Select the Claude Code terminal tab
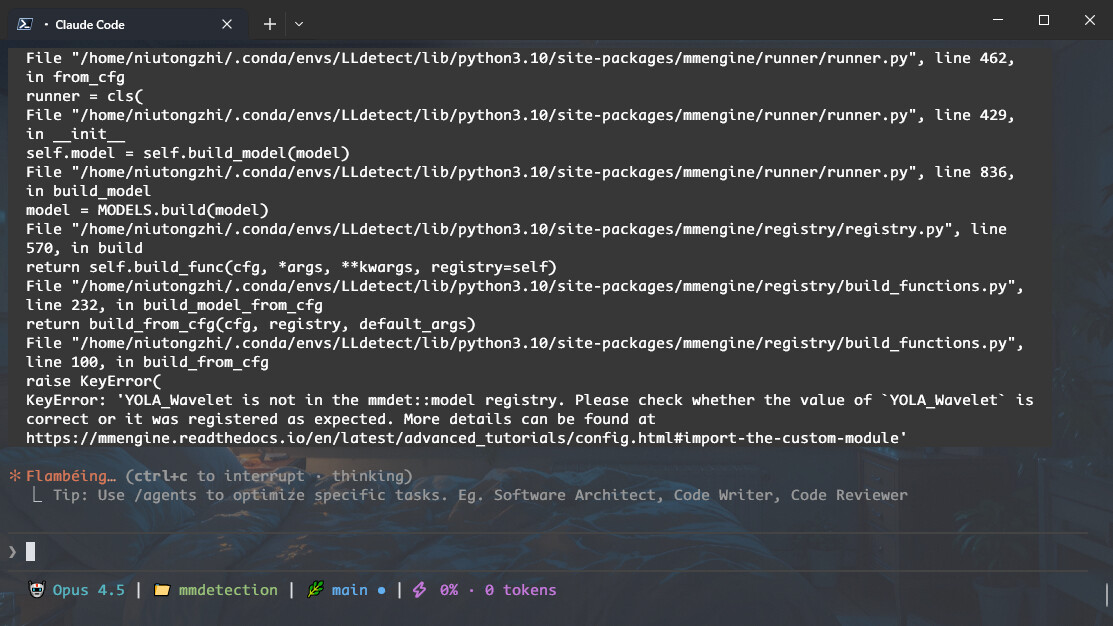The image size is (1113, 626). (128, 24)
